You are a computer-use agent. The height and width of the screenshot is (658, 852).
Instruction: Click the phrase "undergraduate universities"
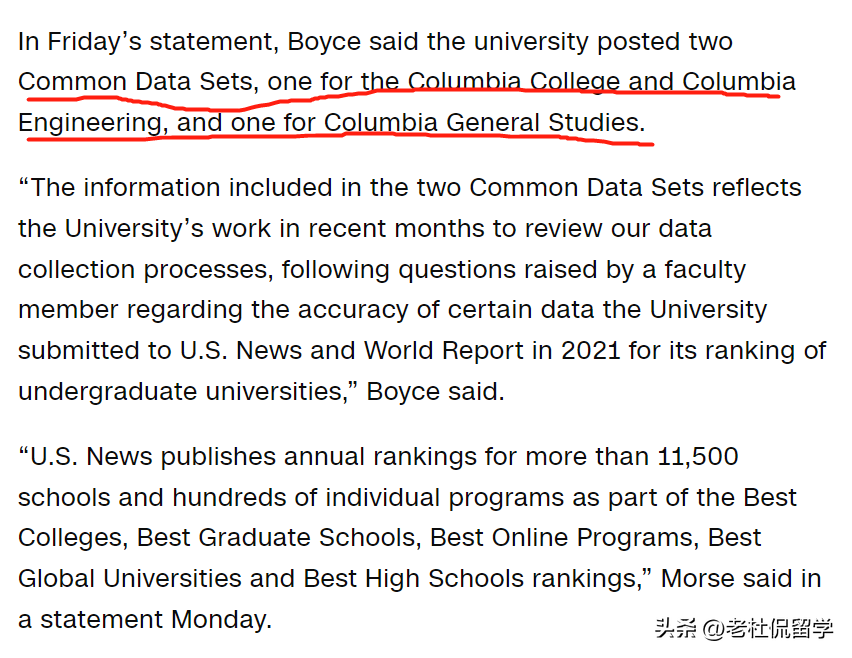[x=181, y=391]
